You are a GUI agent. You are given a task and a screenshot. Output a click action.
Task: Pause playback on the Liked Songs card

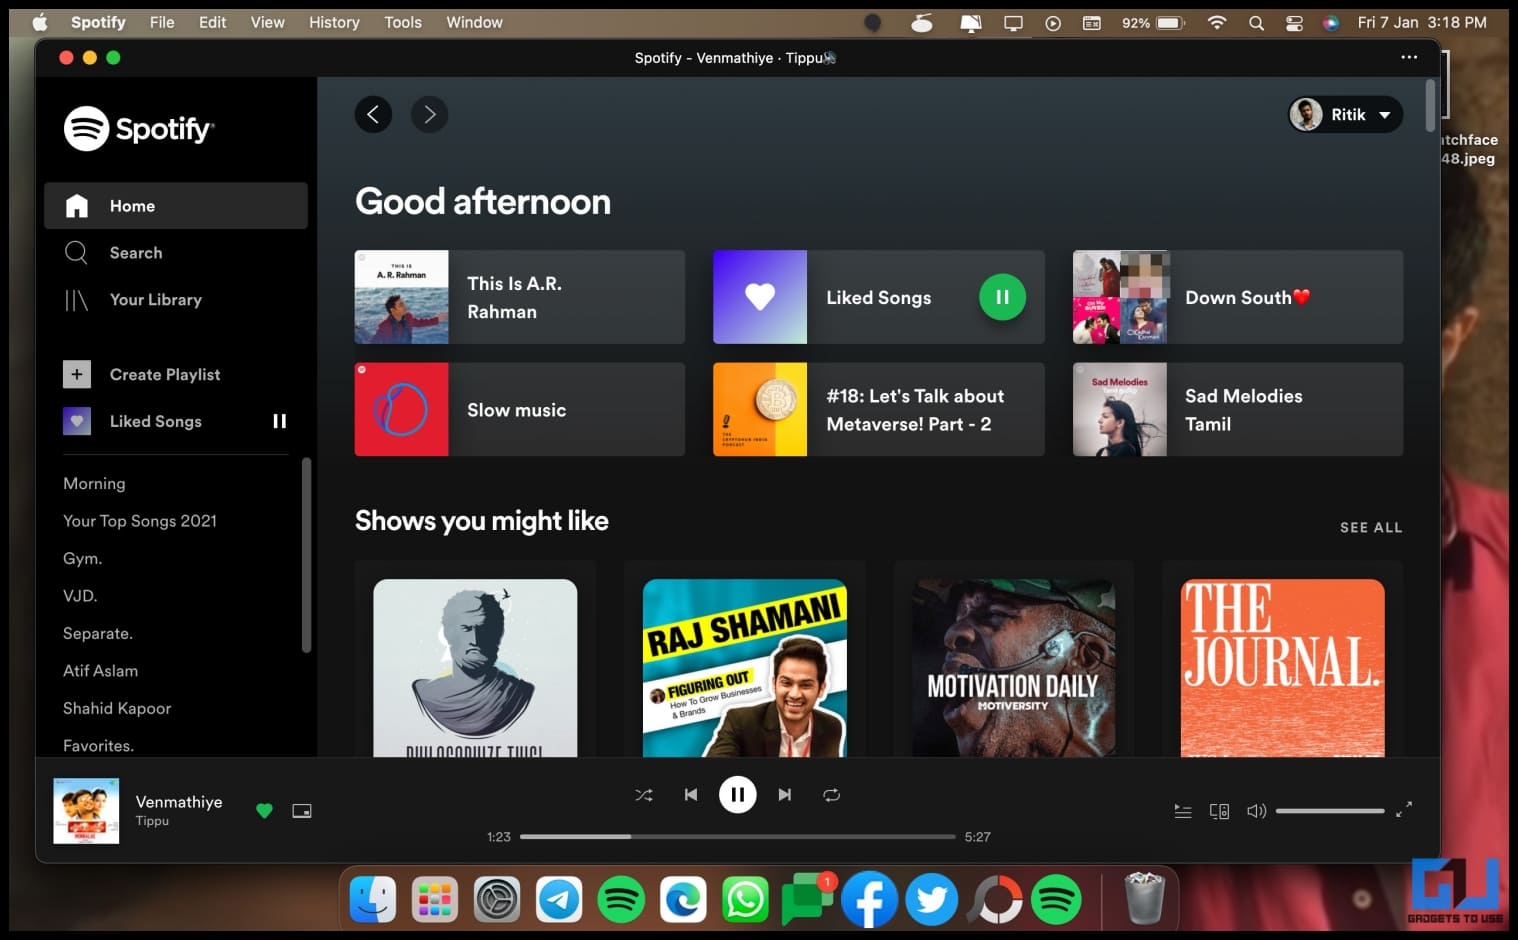point(1002,297)
